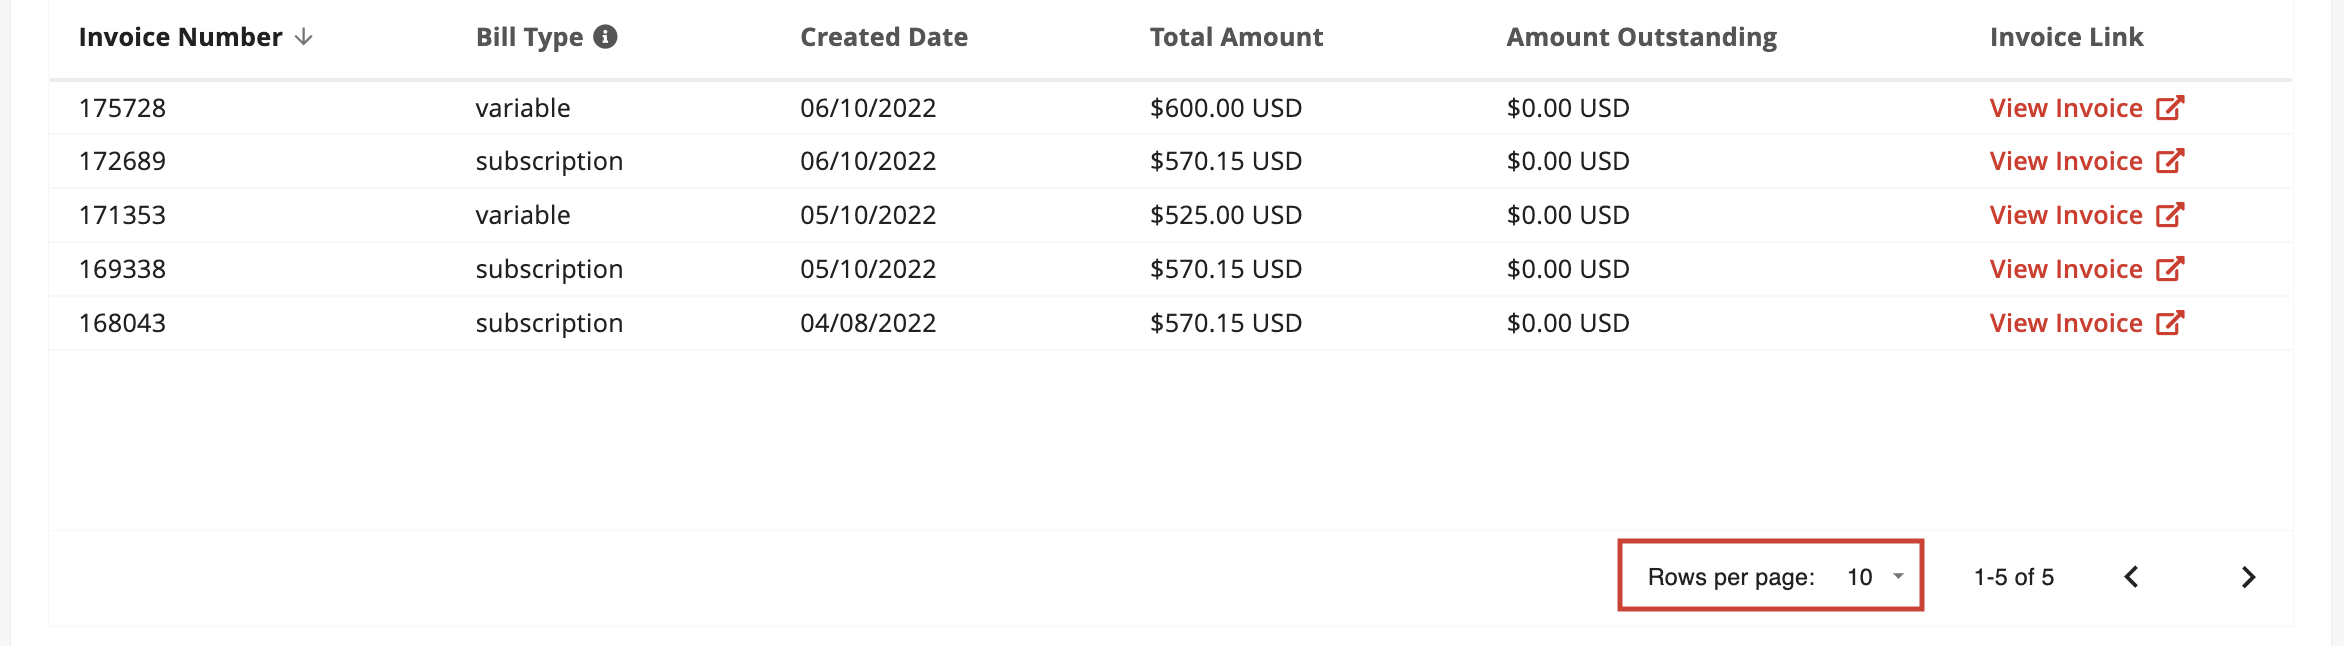Open external link icon for invoice 172689
Viewport: 2344px width, 646px height.
pos(2170,161)
